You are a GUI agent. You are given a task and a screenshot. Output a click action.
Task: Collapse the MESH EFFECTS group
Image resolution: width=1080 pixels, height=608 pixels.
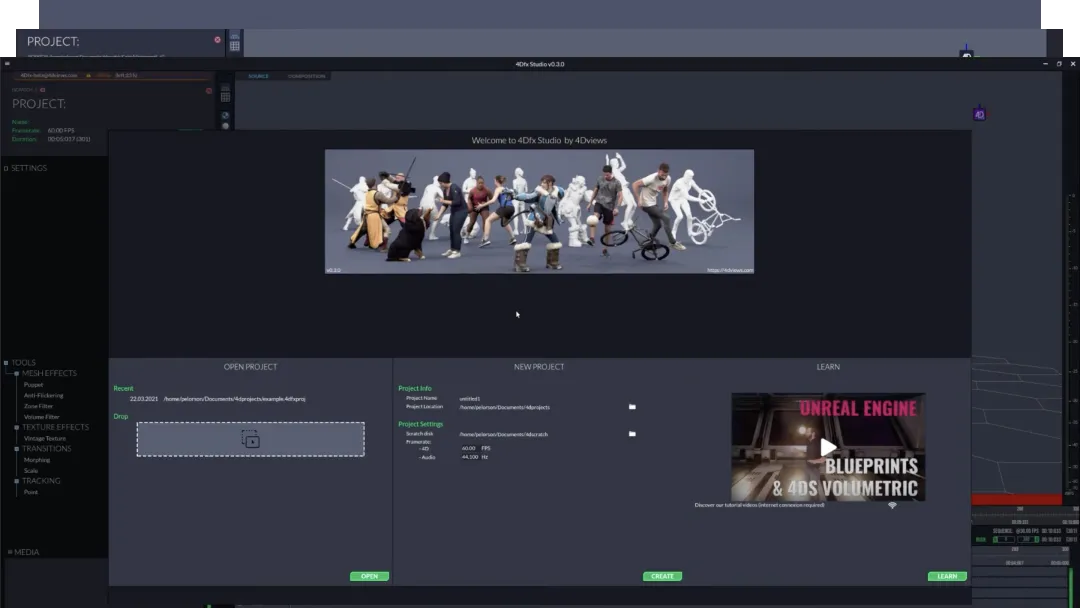pos(17,373)
